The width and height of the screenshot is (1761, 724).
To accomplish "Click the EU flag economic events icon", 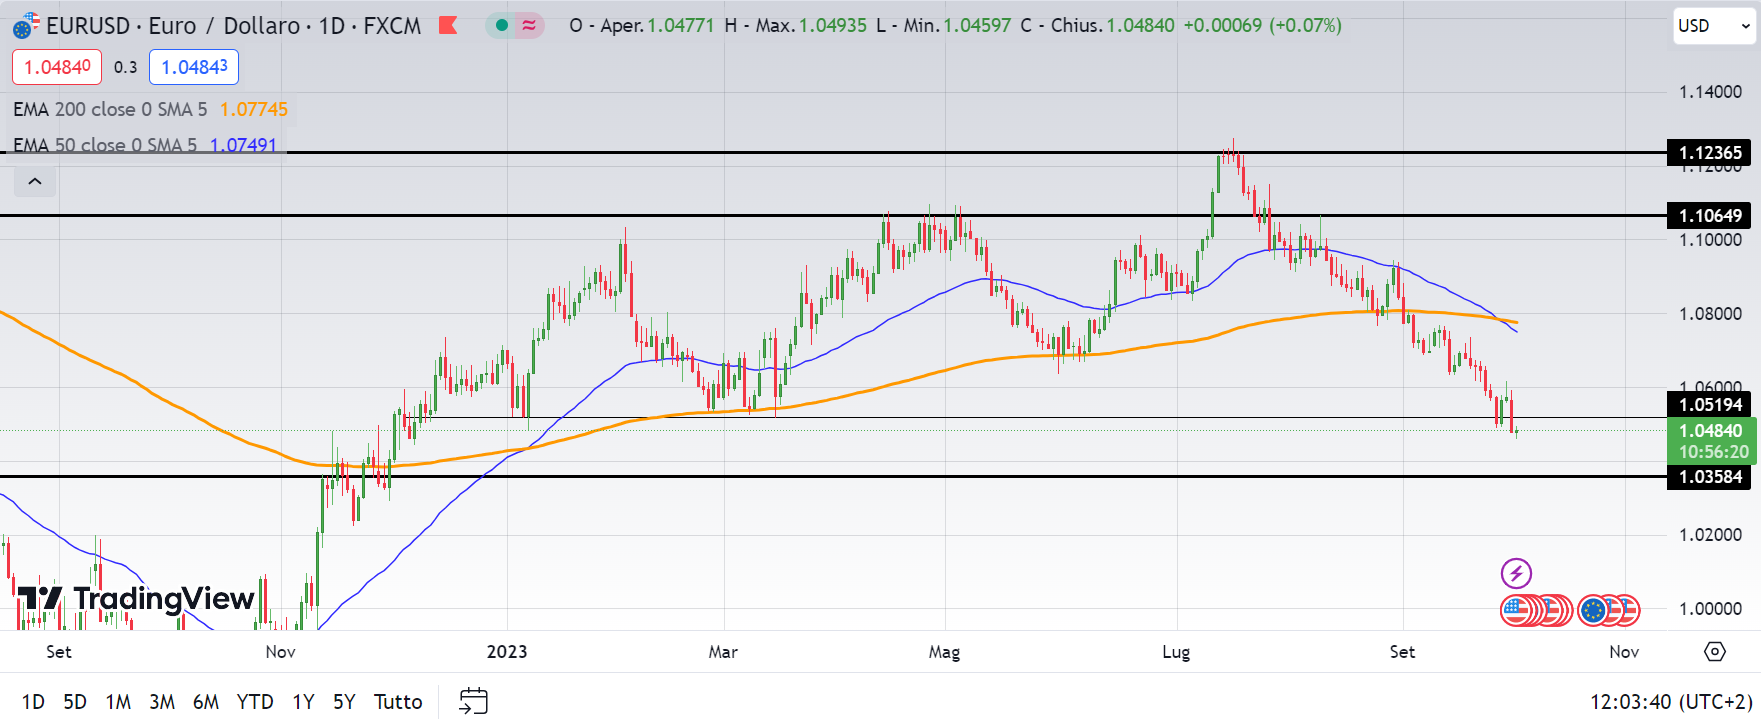I will click(x=1593, y=610).
